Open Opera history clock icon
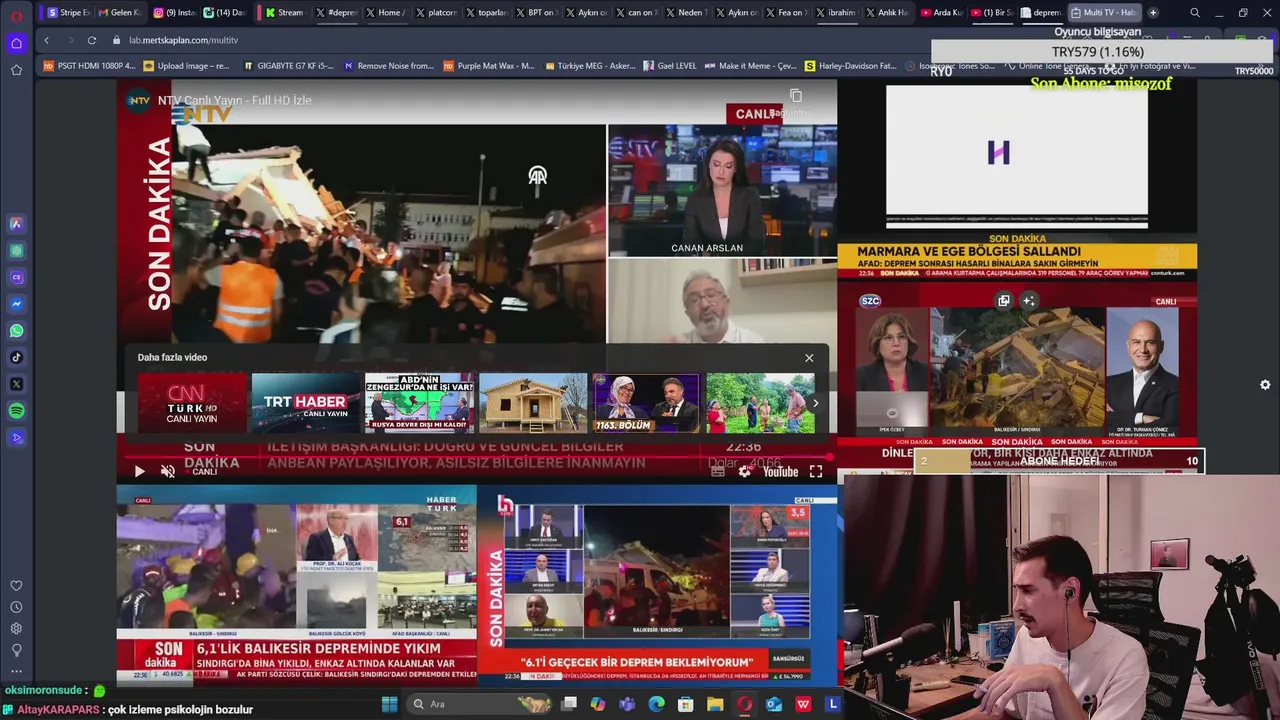Image resolution: width=1280 pixels, height=720 pixels. (16, 607)
